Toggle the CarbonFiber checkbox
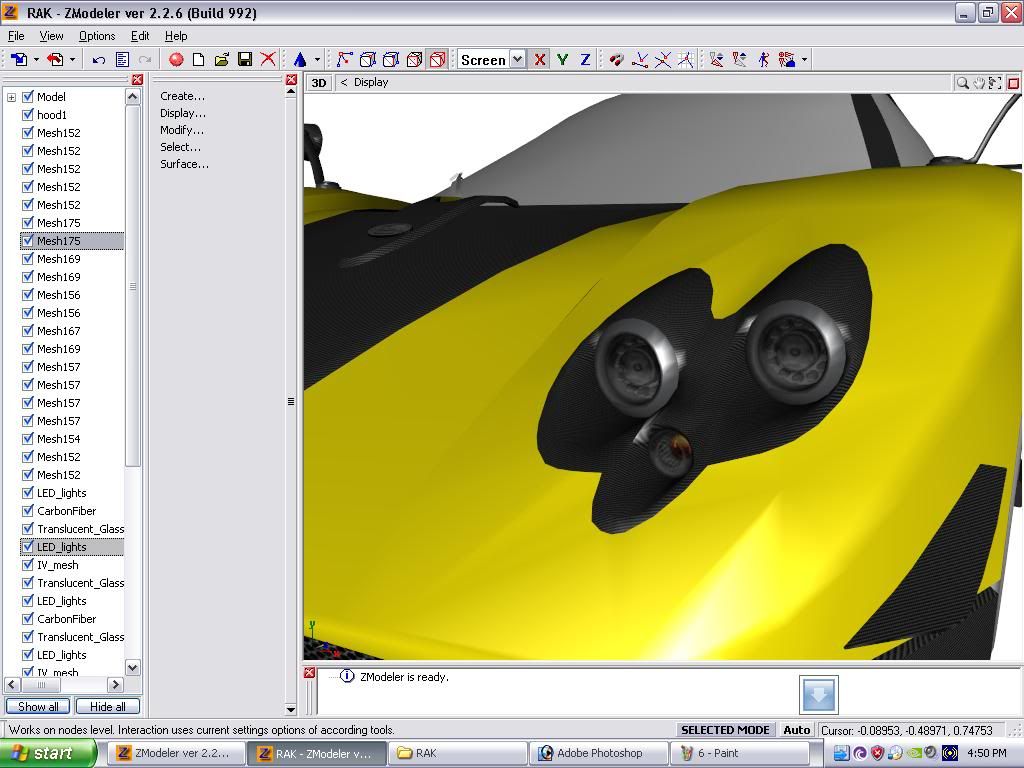1024x768 pixels. point(28,511)
